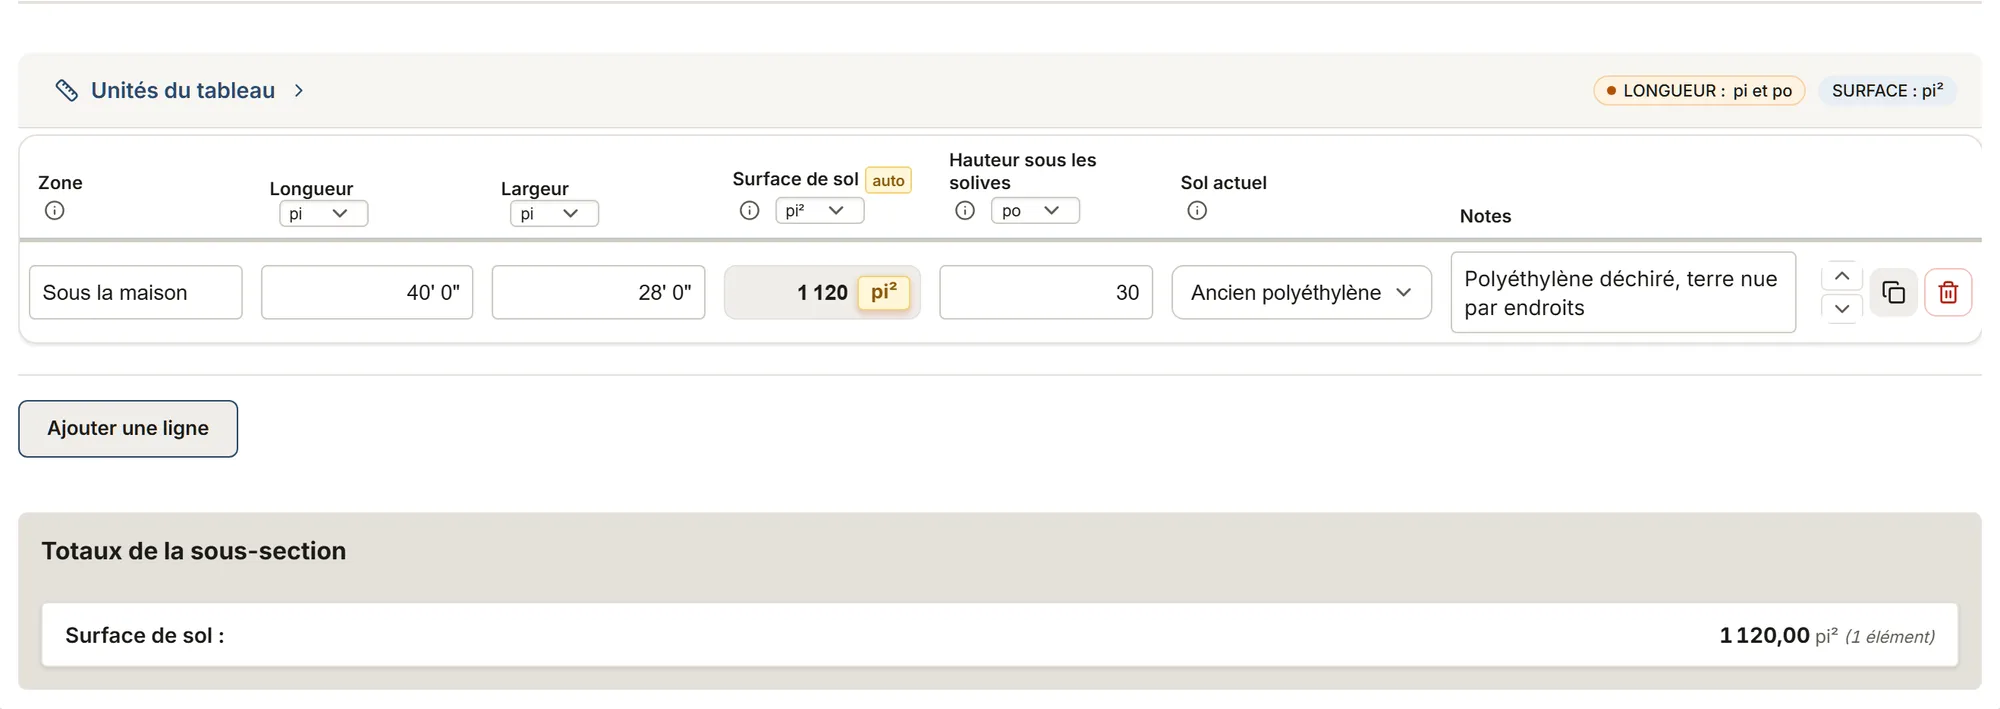Open the Unités du tableau heading
Viewport: 2000px width, 709px height.
pyautogui.click(x=183, y=90)
